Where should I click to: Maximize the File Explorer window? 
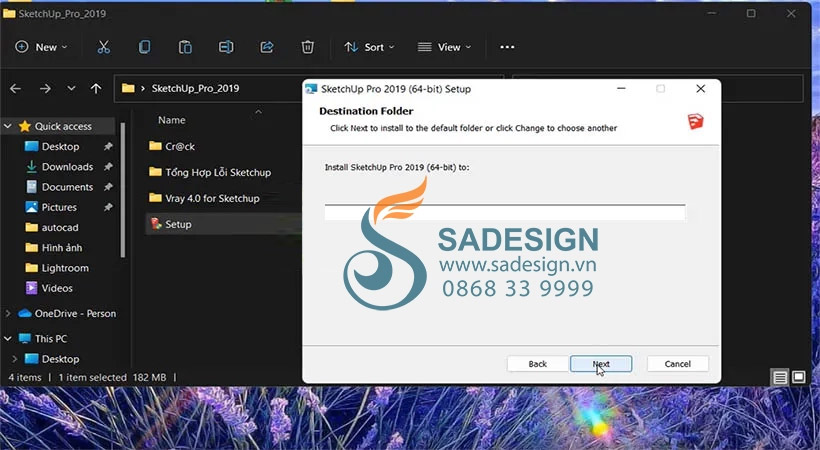pyautogui.click(x=751, y=14)
